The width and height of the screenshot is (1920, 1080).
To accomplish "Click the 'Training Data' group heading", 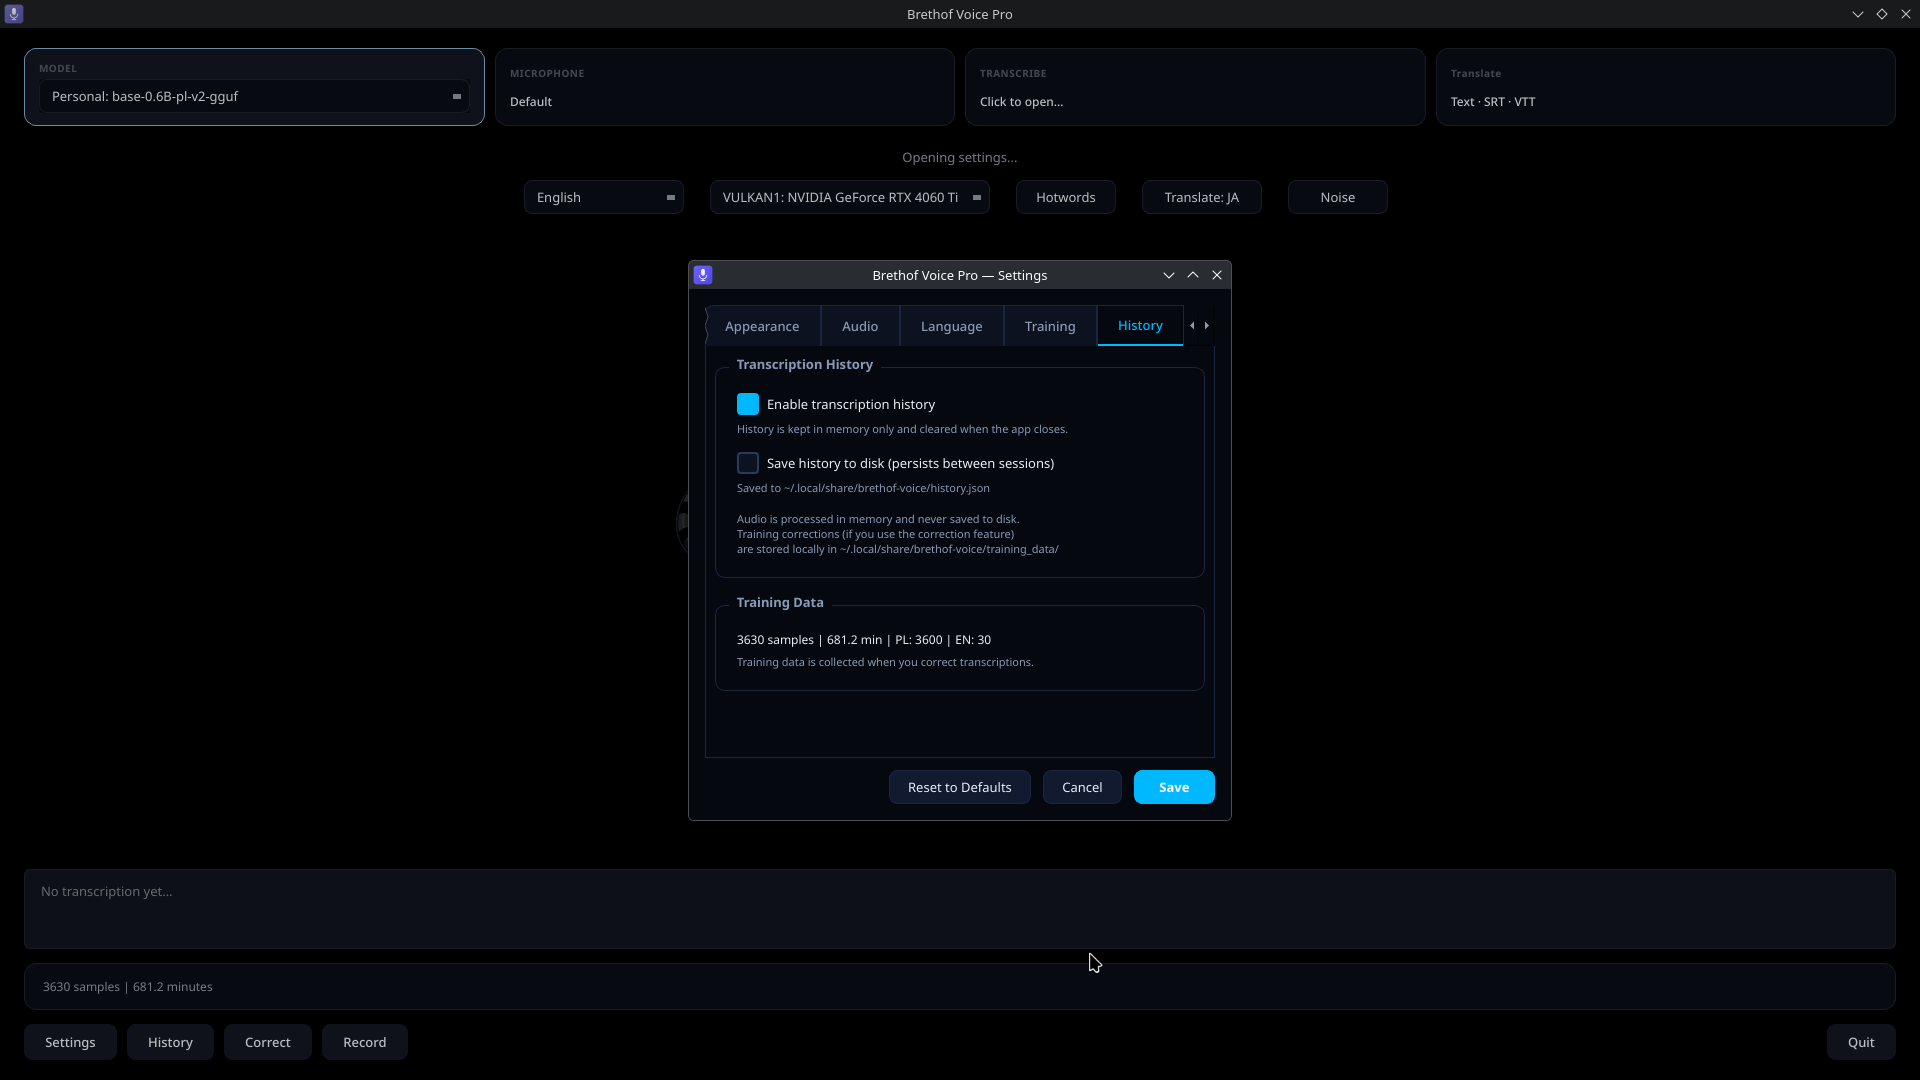I will [x=780, y=602].
